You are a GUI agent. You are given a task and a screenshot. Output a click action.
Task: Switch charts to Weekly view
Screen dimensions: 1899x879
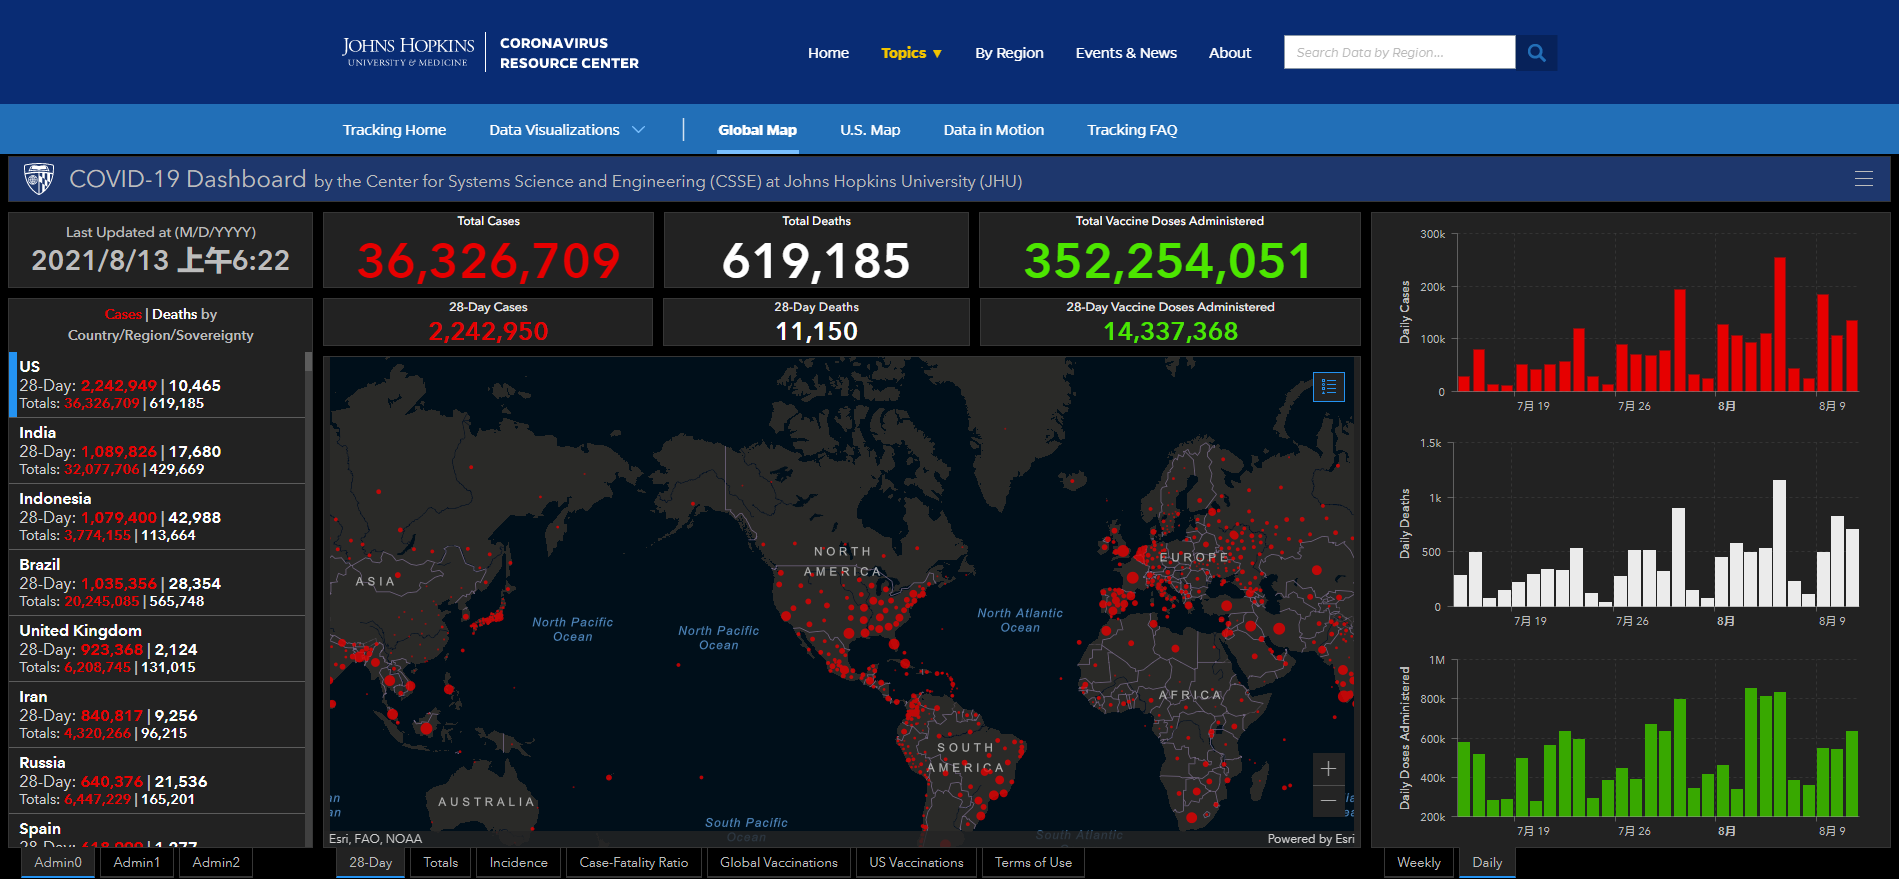[1418, 863]
